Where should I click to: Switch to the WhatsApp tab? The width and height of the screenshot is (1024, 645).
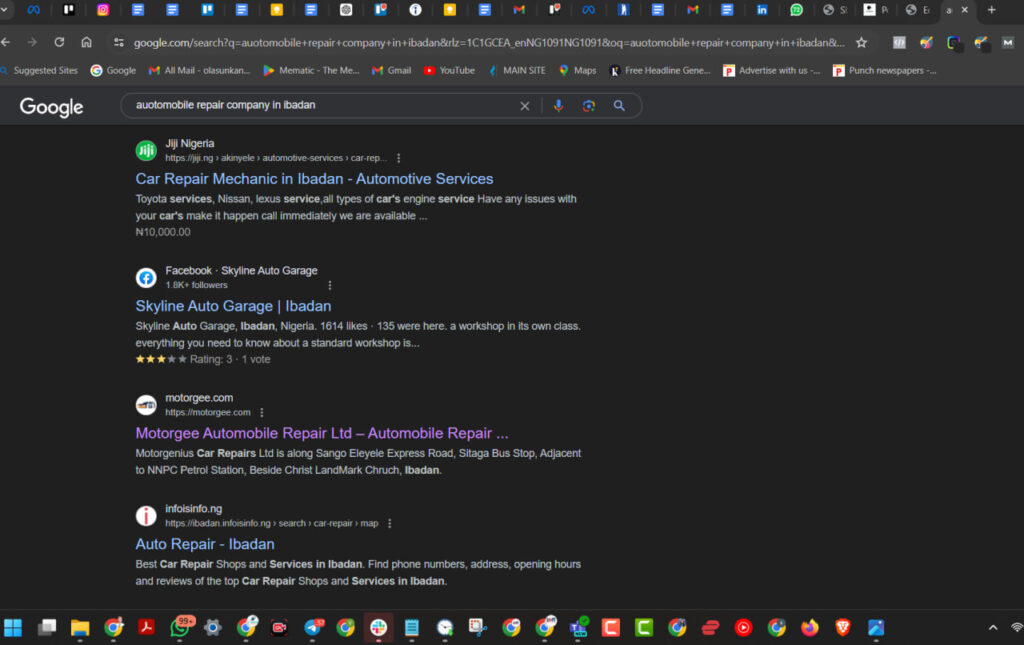pos(796,10)
